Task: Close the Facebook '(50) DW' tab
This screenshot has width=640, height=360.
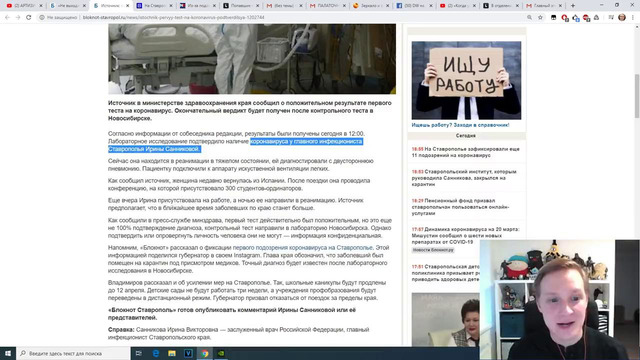Action: (x=431, y=6)
